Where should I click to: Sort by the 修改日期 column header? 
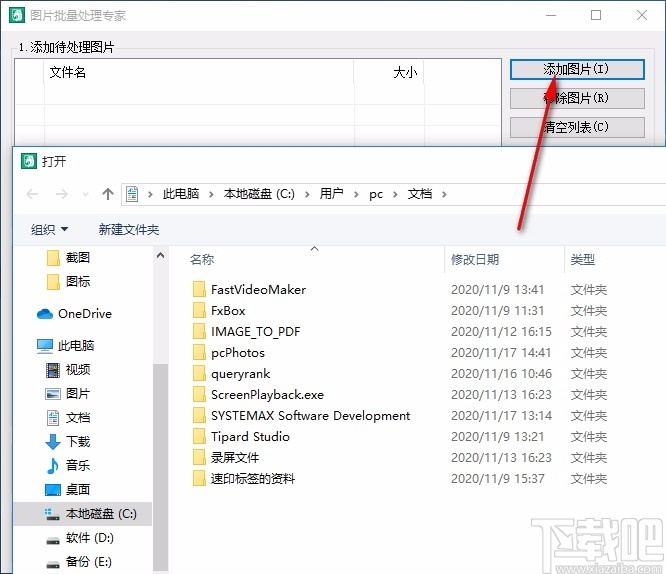pos(475,259)
